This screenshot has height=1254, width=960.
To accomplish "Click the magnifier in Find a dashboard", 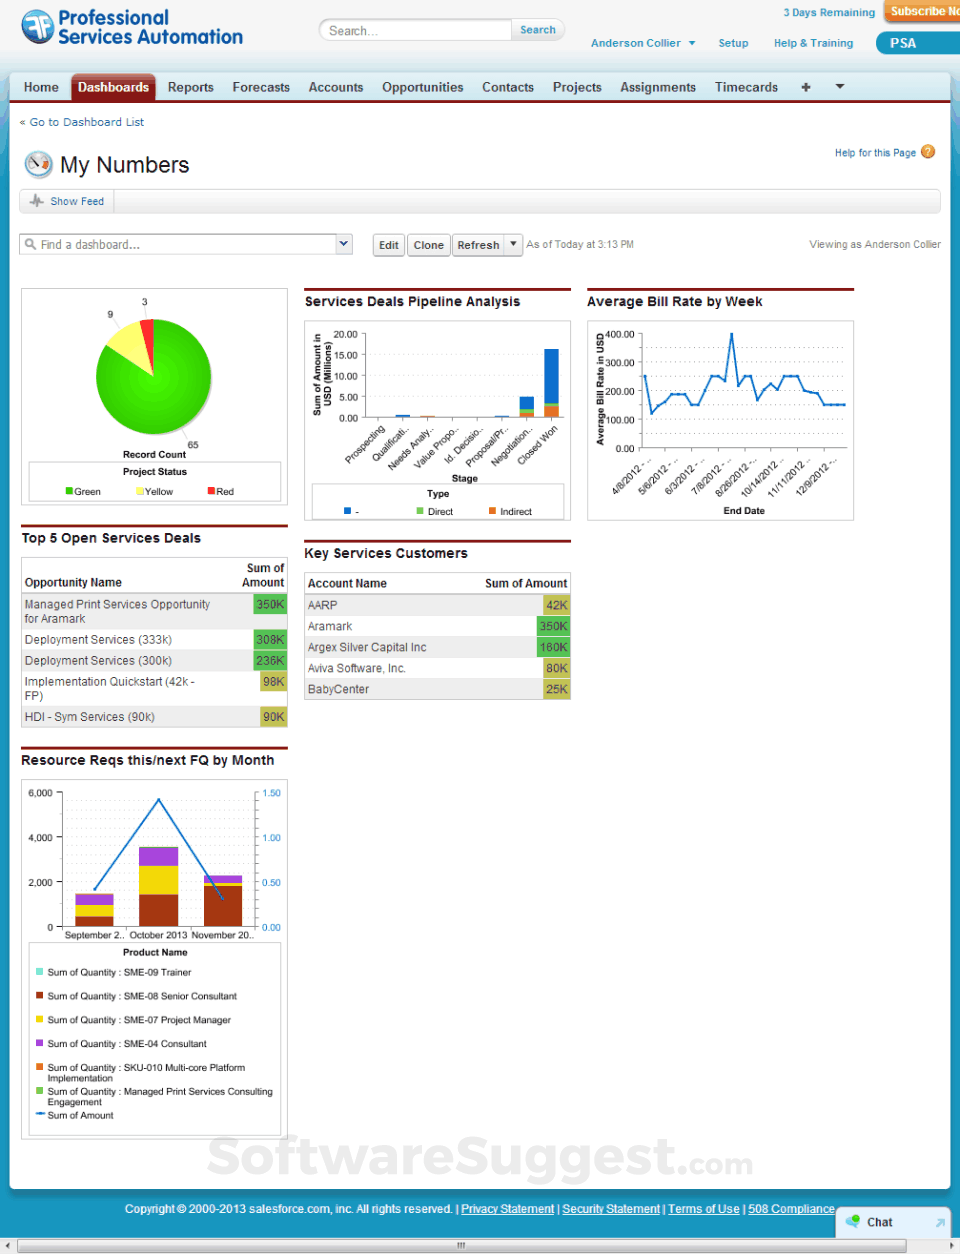I will tap(31, 244).
